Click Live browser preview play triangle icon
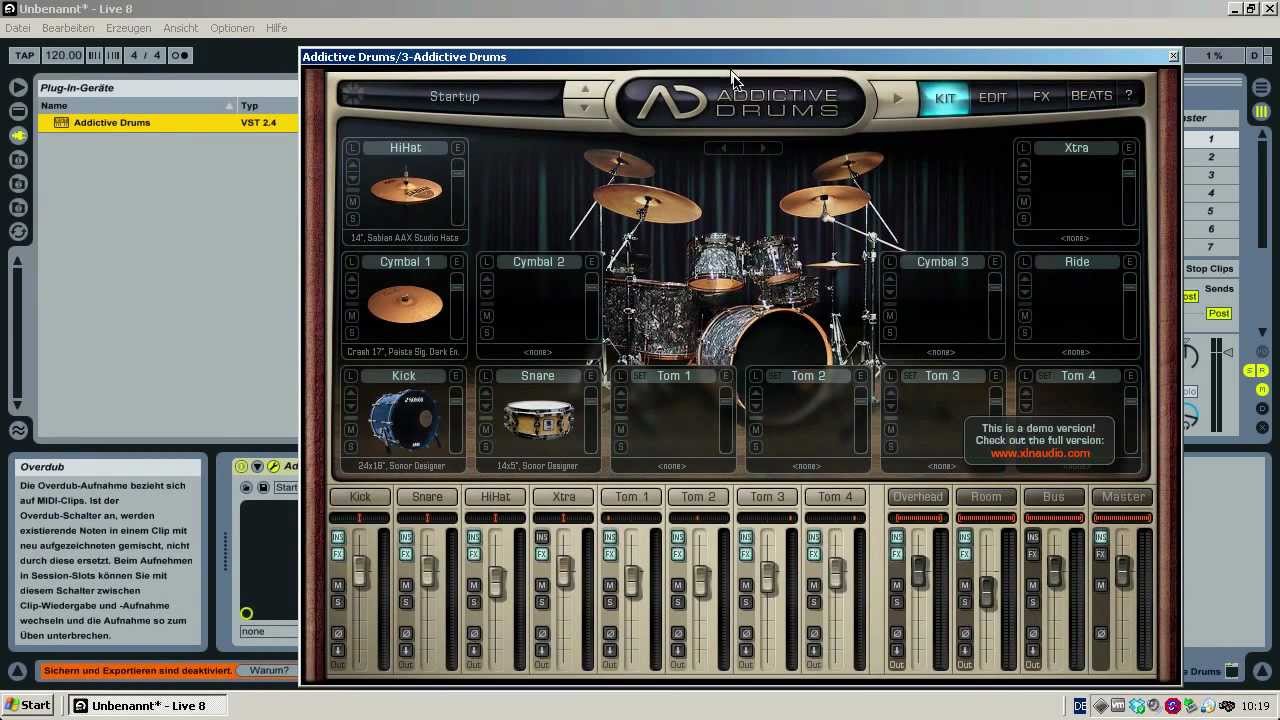The width and height of the screenshot is (1280, 720). (x=18, y=87)
